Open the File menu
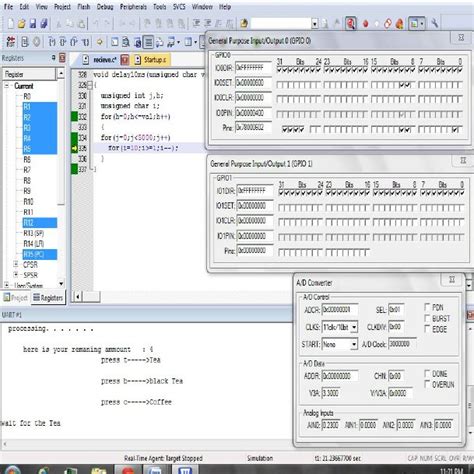The image size is (474, 474). pos(8,7)
